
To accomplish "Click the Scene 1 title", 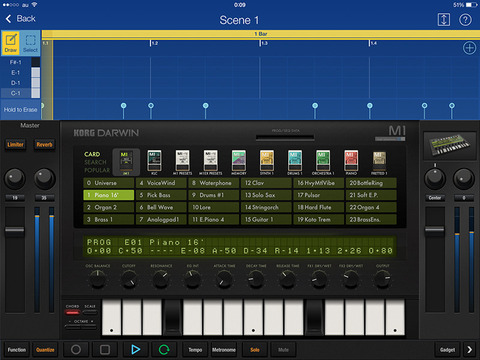I will tap(239, 20).
